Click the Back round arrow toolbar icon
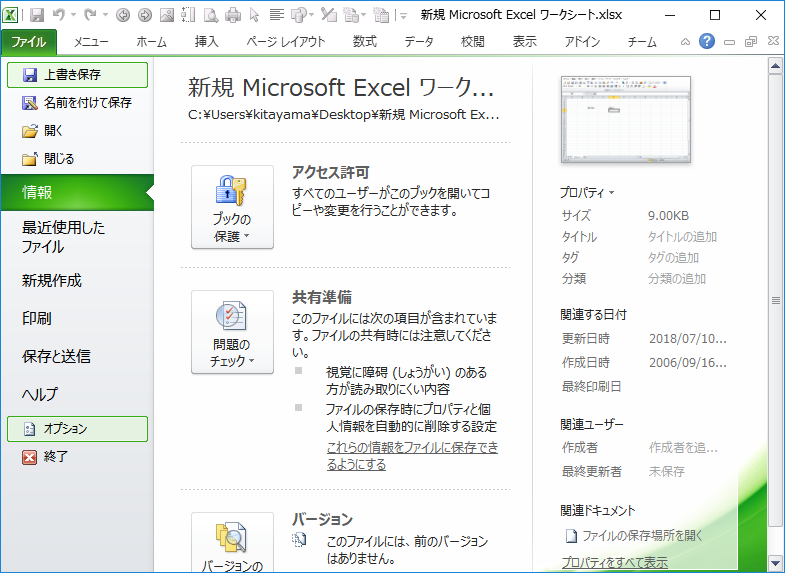Viewport: 785px width, 573px height. pos(123,16)
